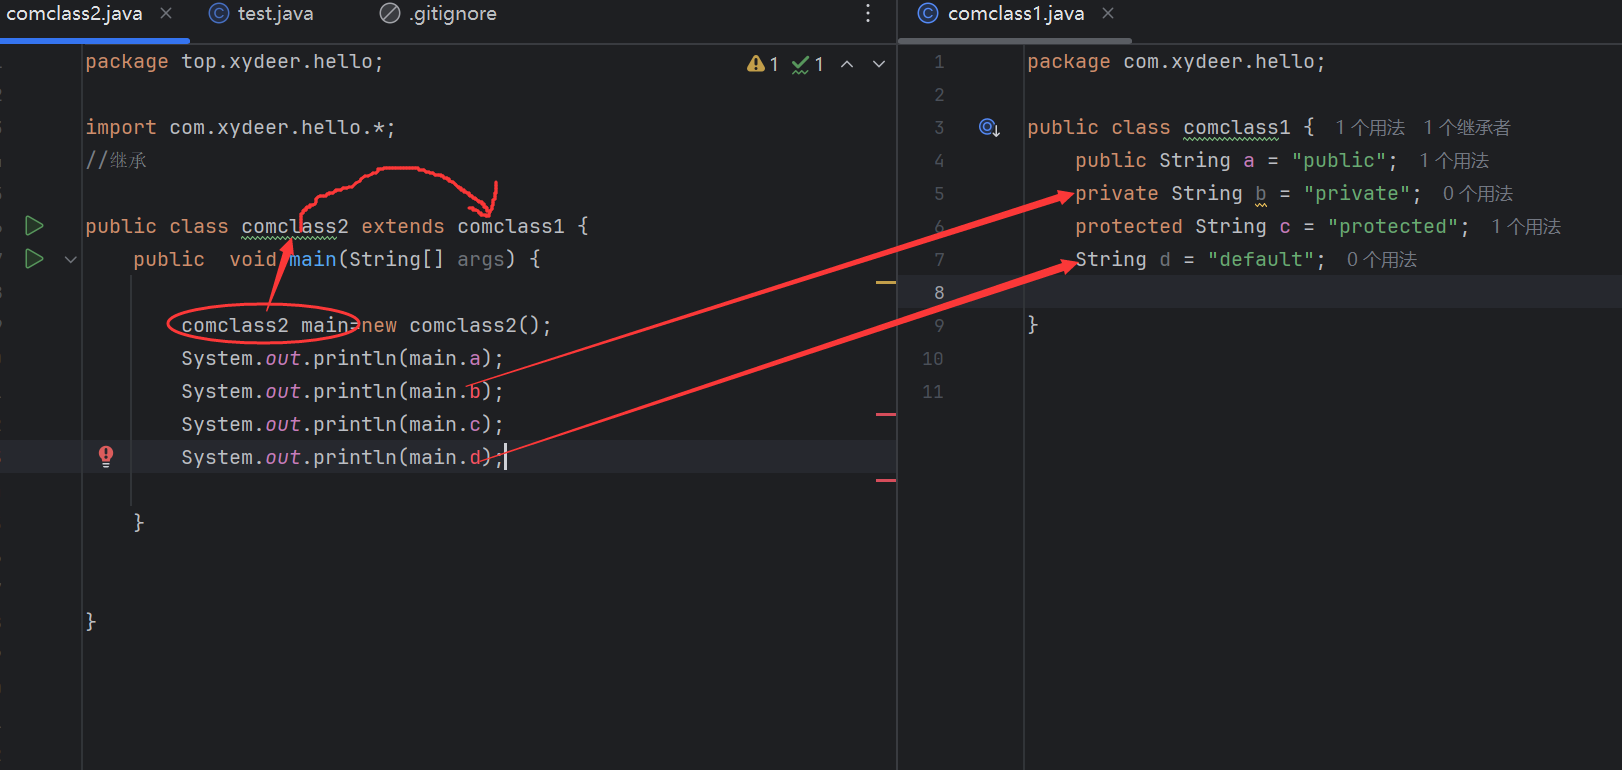
Task: Open the editor tabs more options menu
Action: [867, 14]
